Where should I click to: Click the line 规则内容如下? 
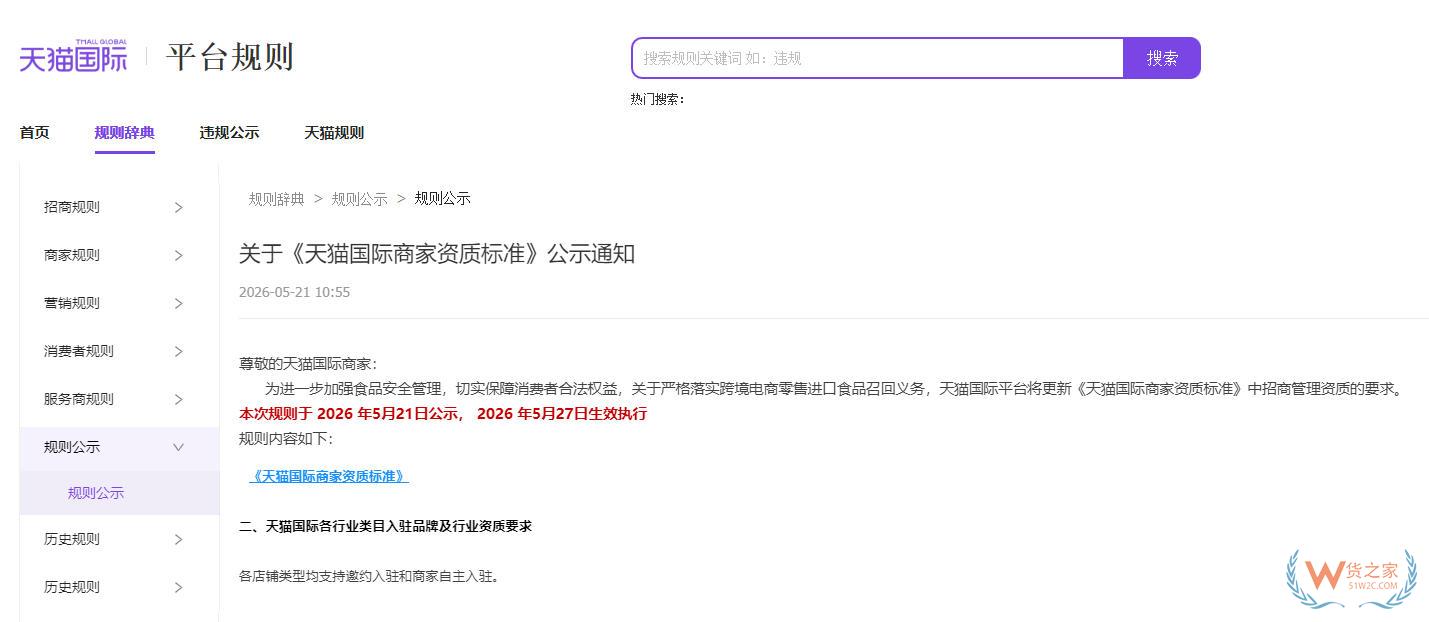click(286, 438)
